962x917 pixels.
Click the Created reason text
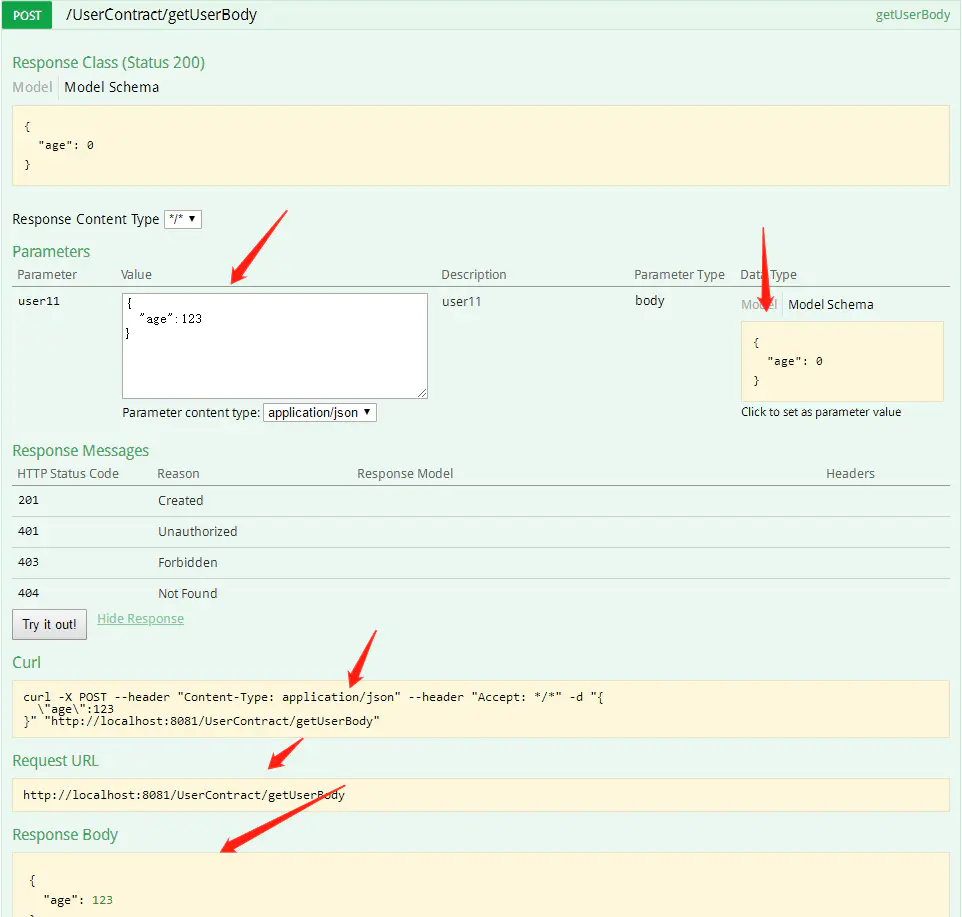[x=180, y=501]
